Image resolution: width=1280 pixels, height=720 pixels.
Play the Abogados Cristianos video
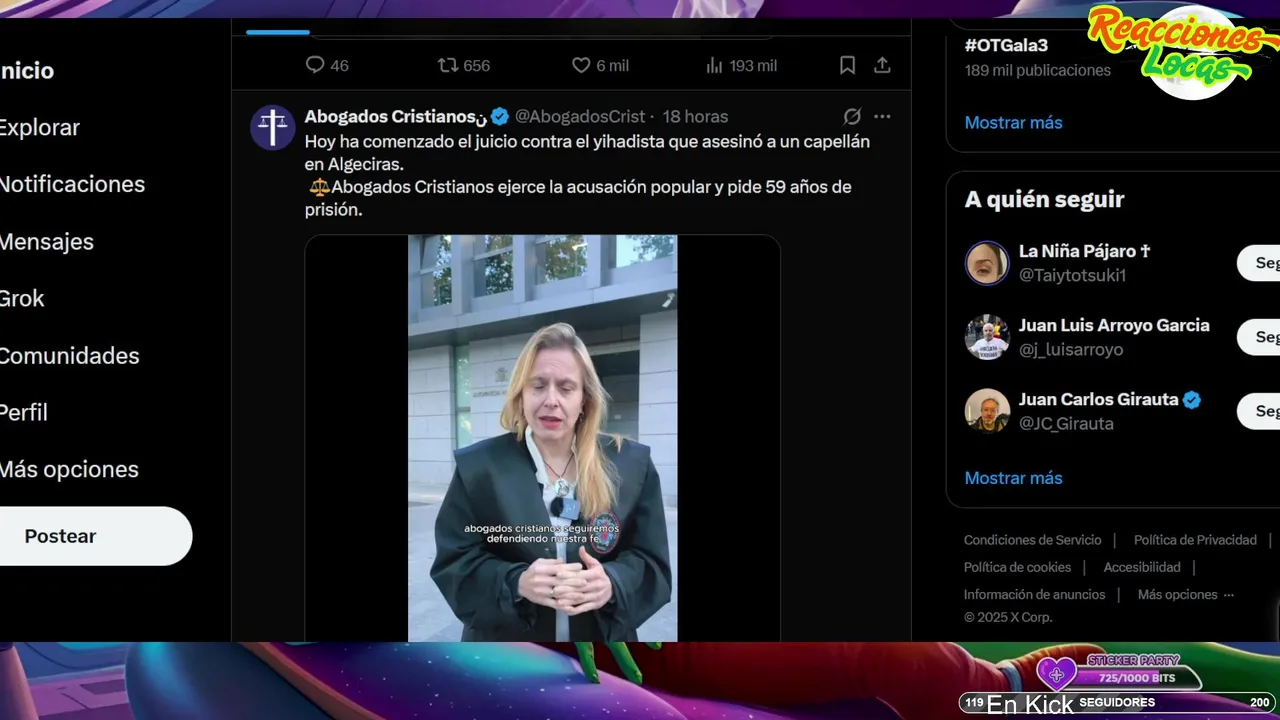coord(542,438)
